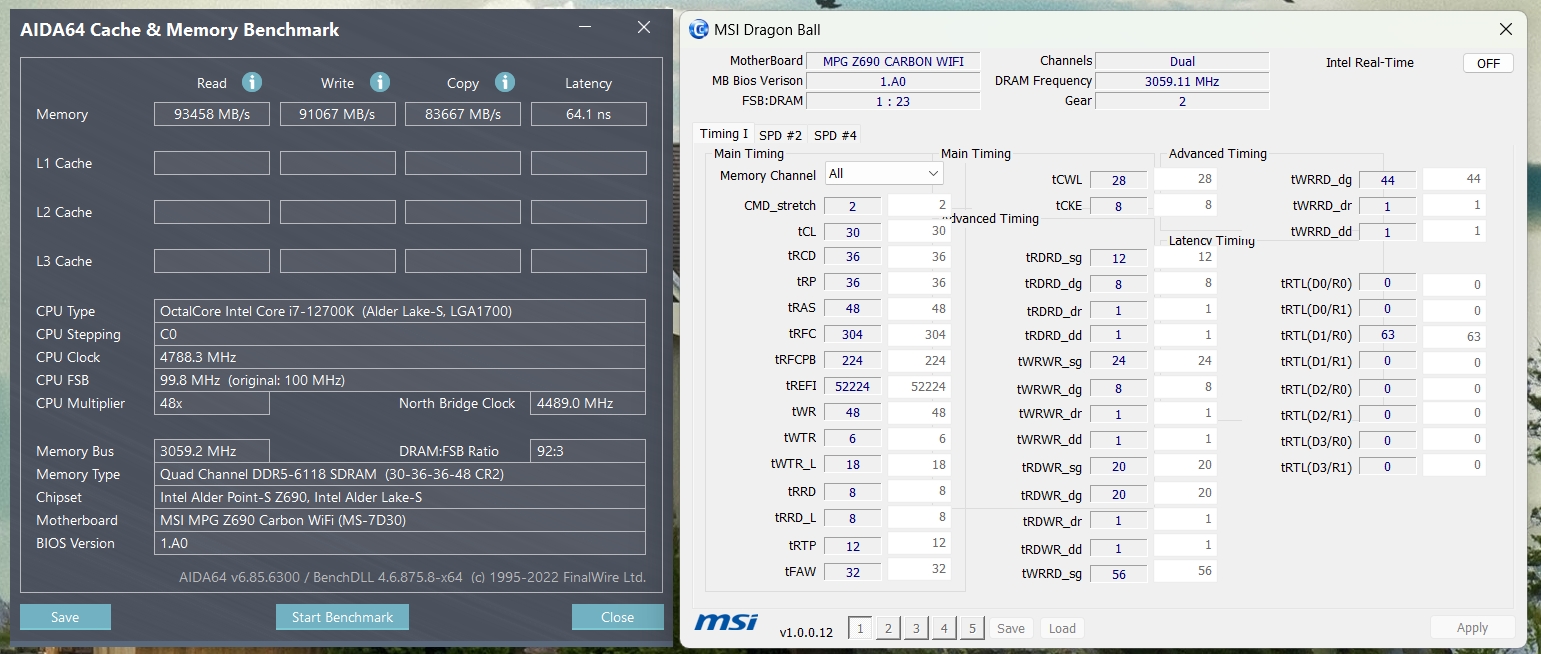Click the Memory Latency 64.1 ns value
The image size is (1541, 654).
tap(588, 114)
